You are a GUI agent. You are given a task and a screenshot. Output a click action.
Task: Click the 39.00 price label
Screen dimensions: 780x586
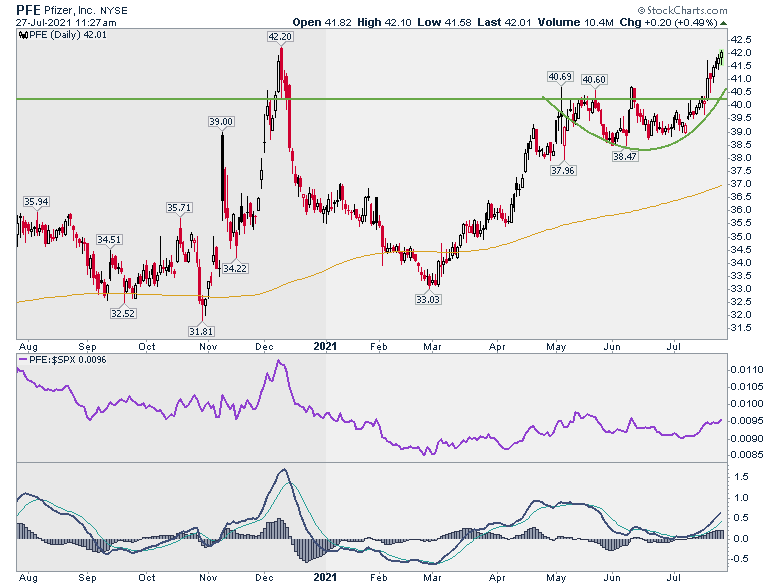[x=220, y=122]
